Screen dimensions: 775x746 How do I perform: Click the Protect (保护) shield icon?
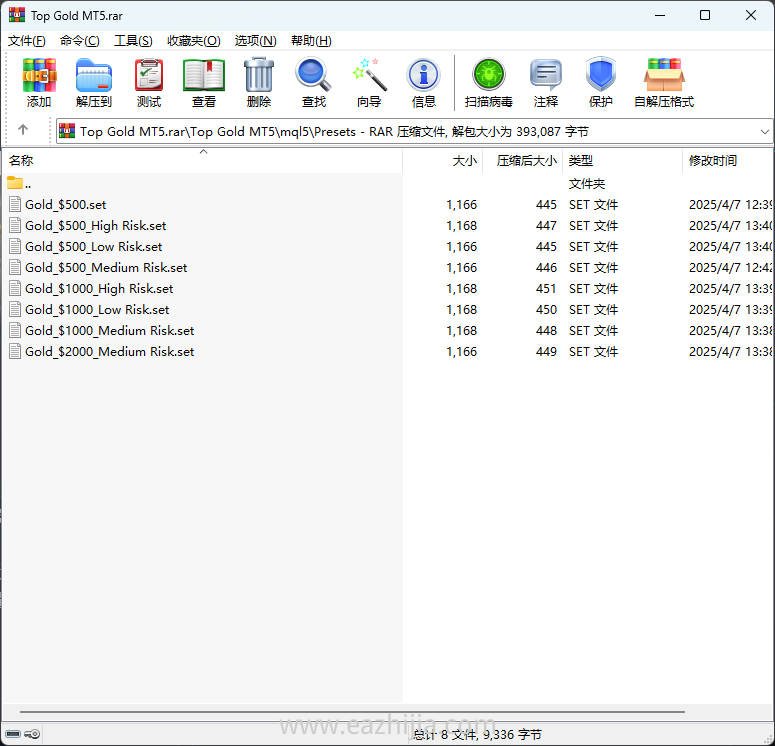[601, 83]
